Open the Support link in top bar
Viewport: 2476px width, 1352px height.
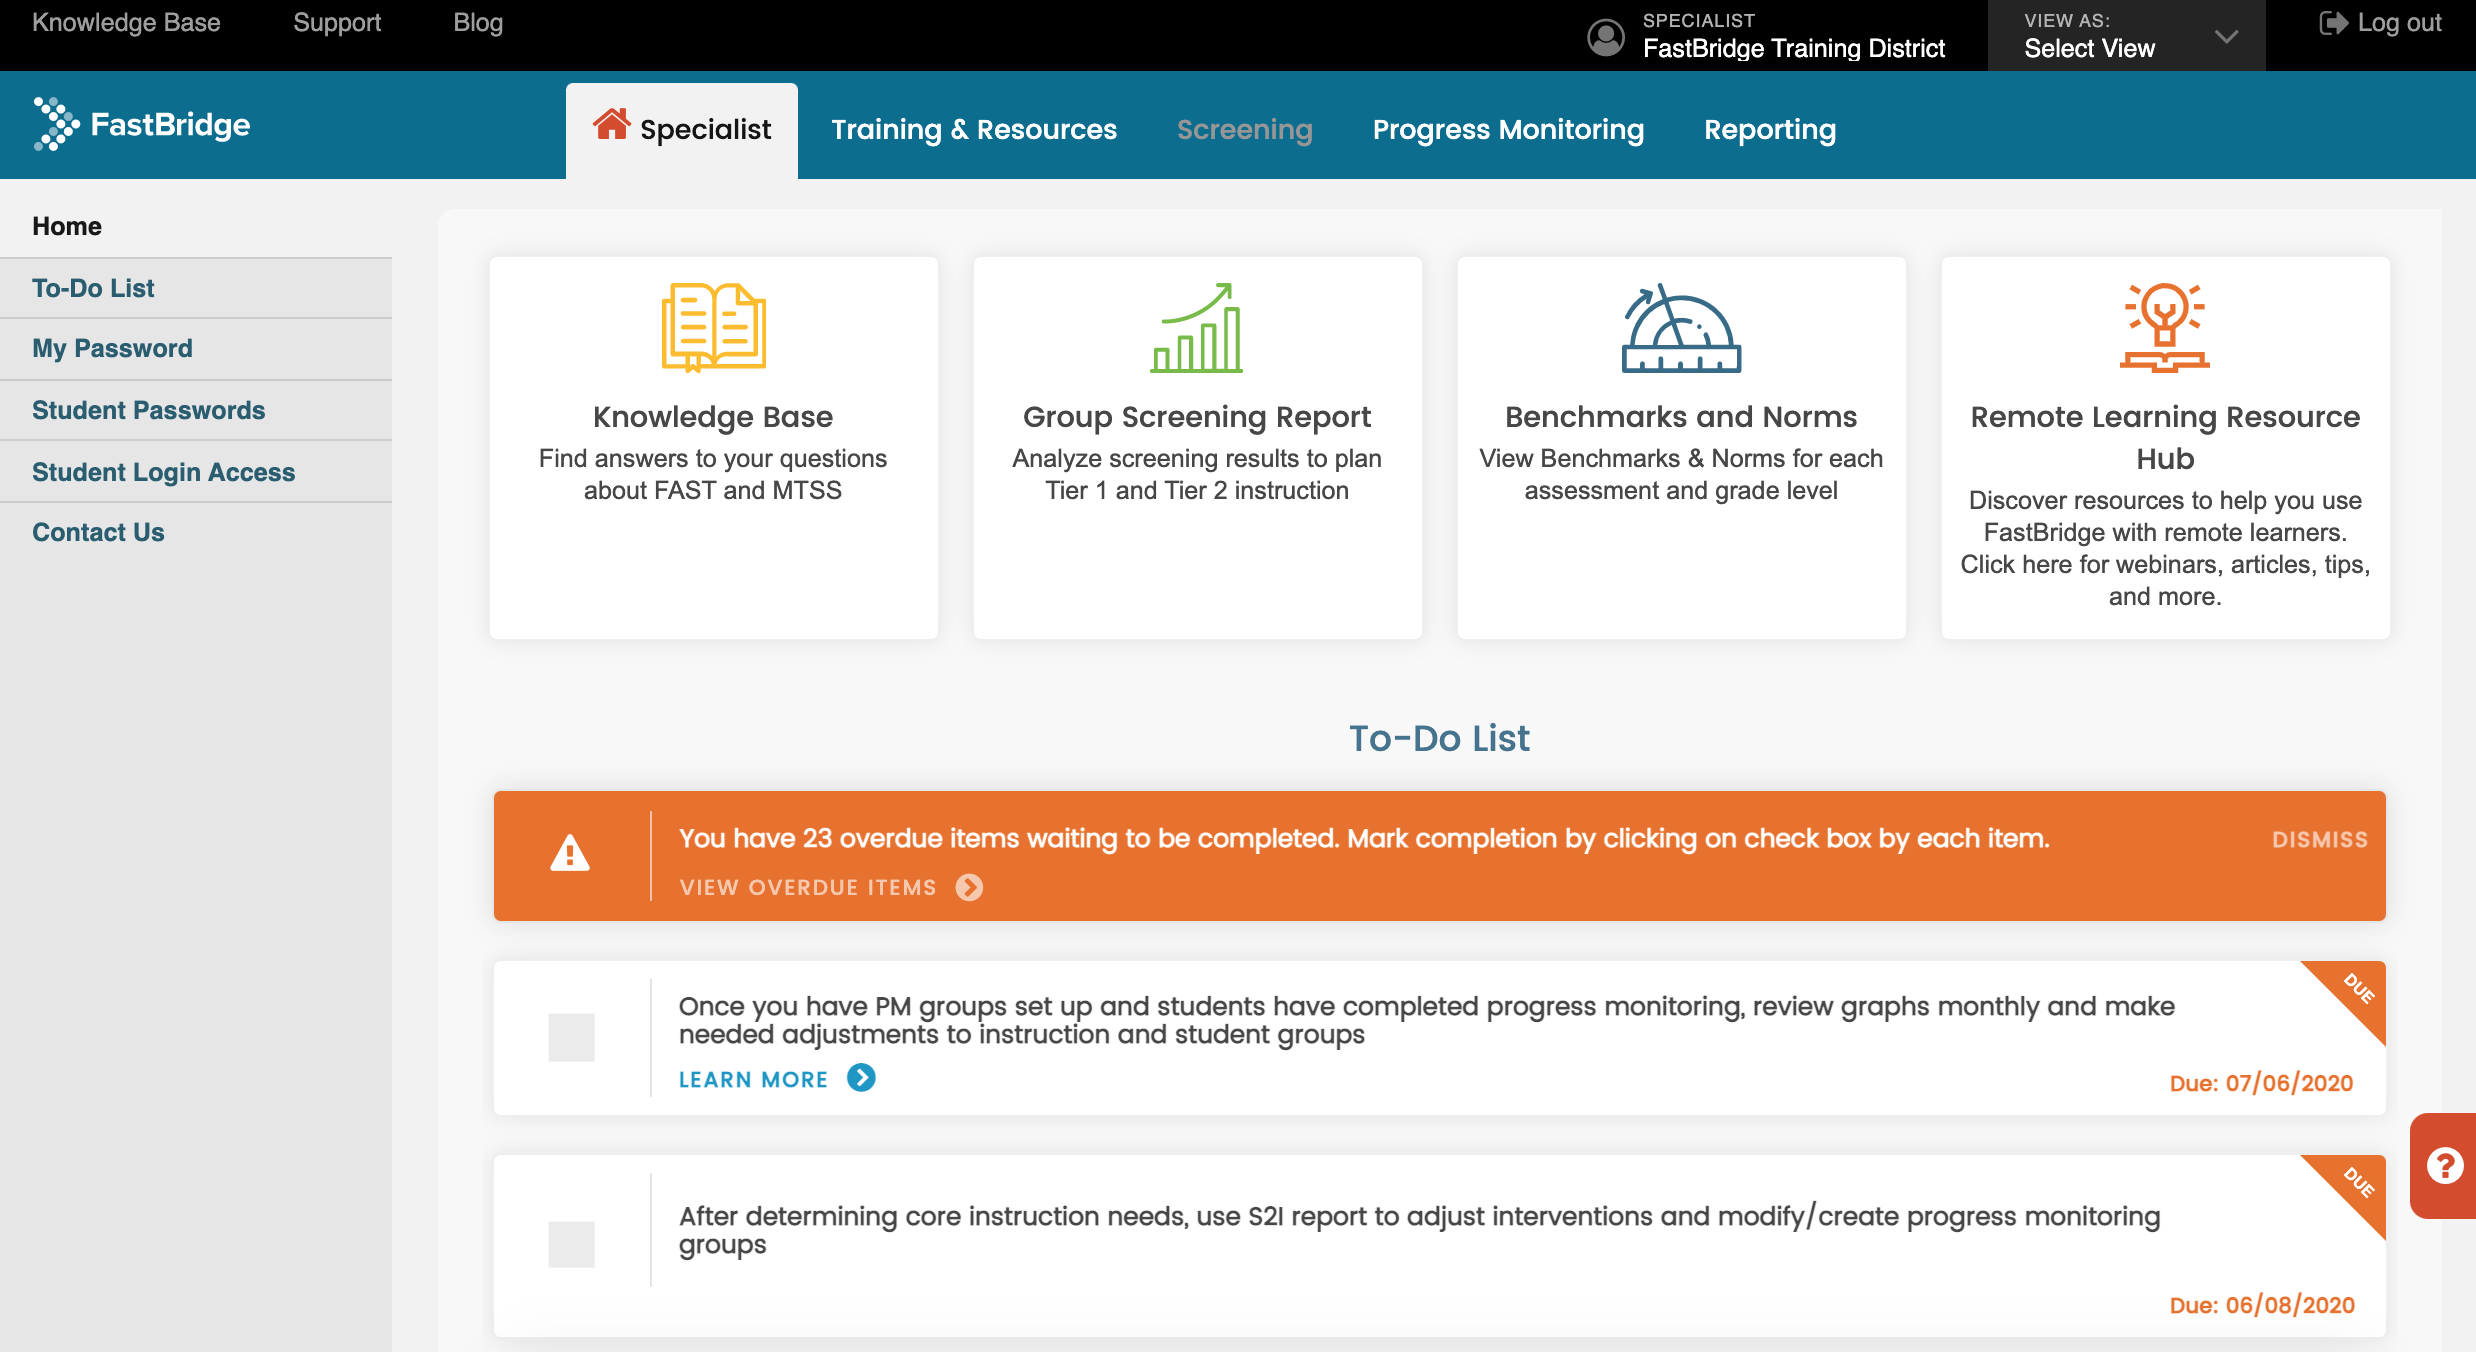coord(337,23)
